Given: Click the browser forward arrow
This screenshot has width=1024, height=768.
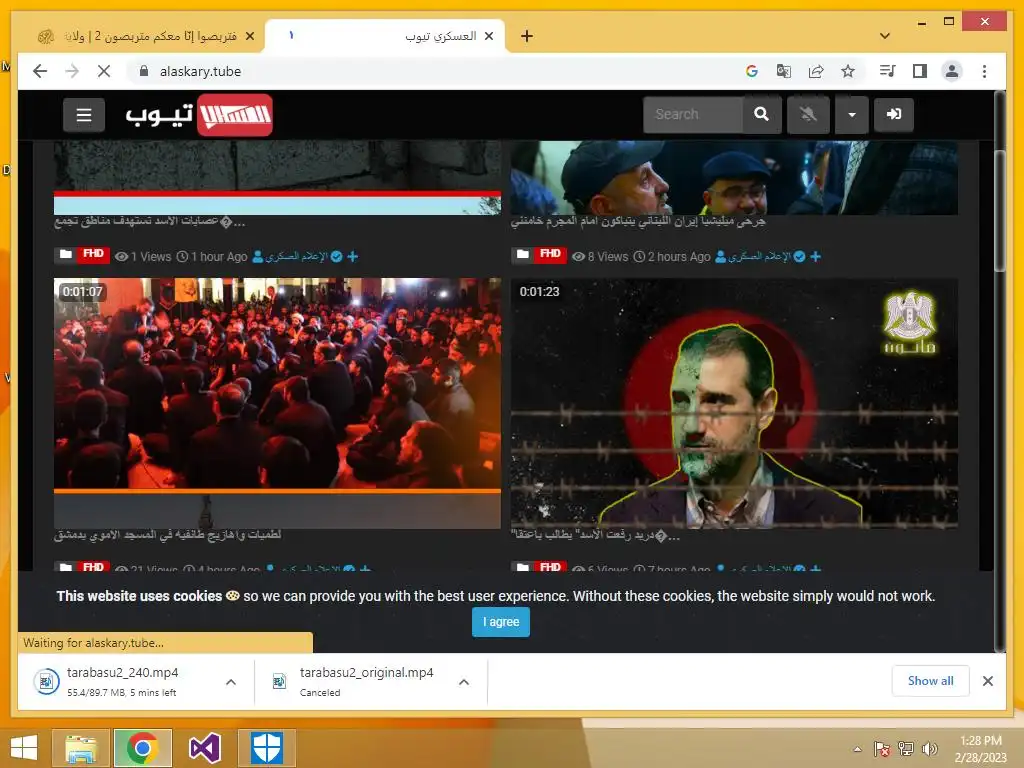Looking at the screenshot, I should pyautogui.click(x=72, y=71).
